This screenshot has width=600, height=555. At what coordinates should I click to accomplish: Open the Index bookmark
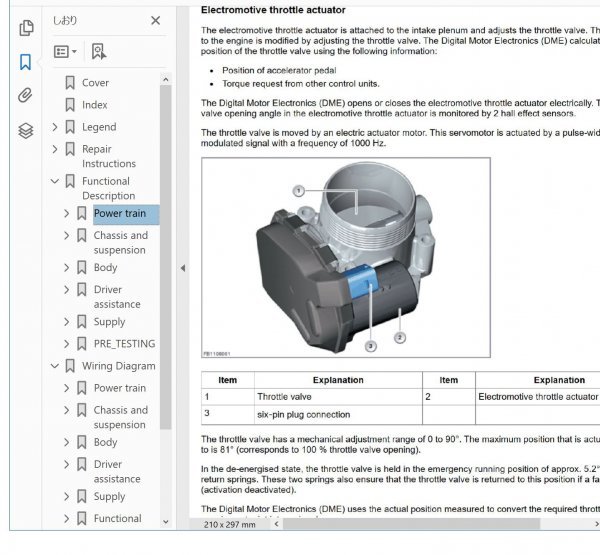pyautogui.click(x=95, y=105)
